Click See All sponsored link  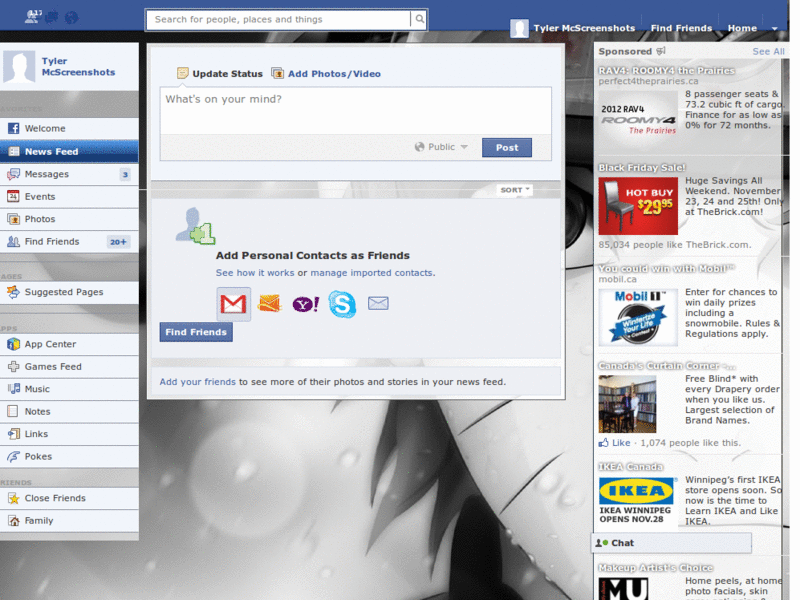pos(768,52)
